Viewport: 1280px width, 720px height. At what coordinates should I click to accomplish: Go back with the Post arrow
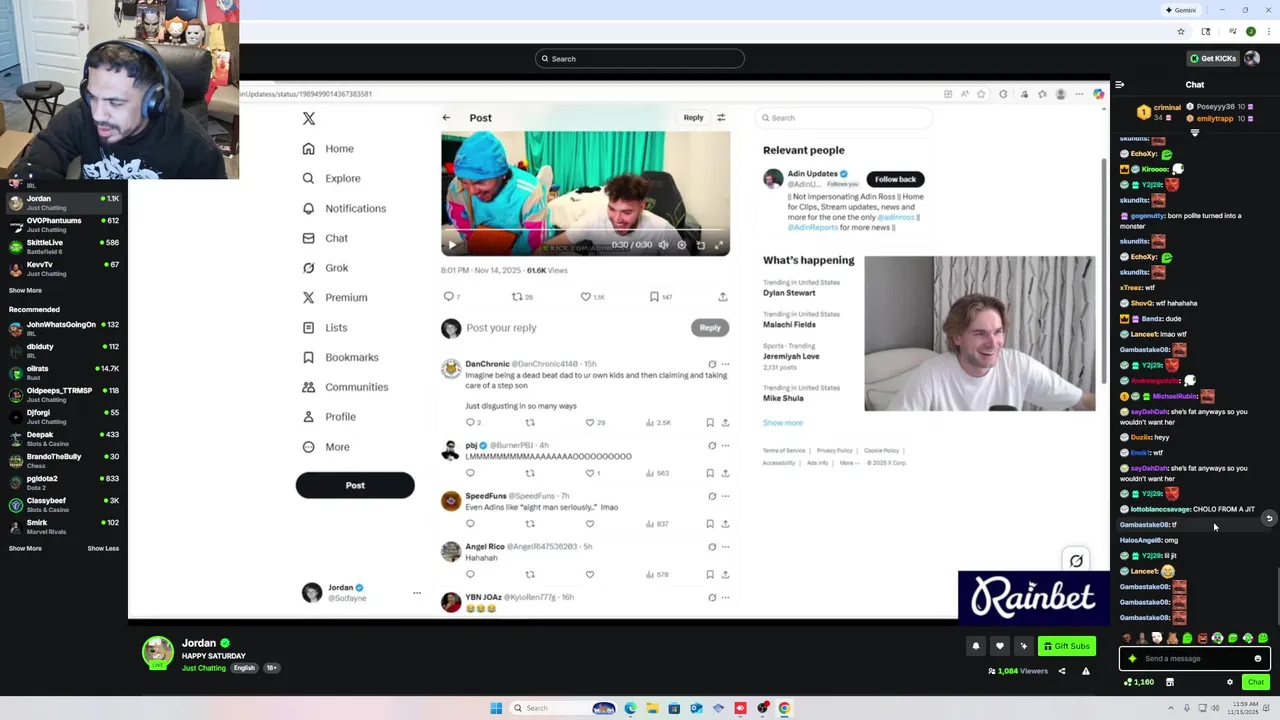pos(446,118)
